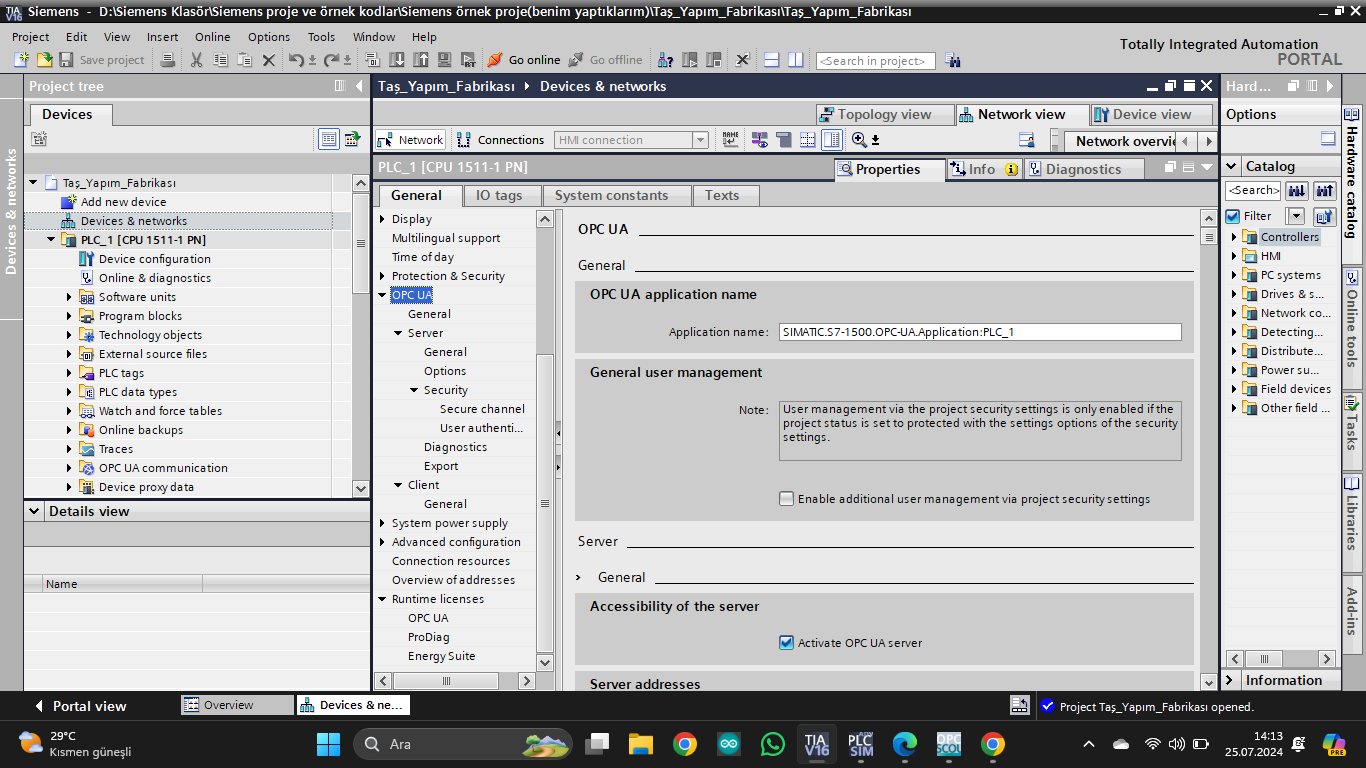The width and height of the screenshot is (1366, 768).
Task: Click the Application name input field
Action: point(979,332)
